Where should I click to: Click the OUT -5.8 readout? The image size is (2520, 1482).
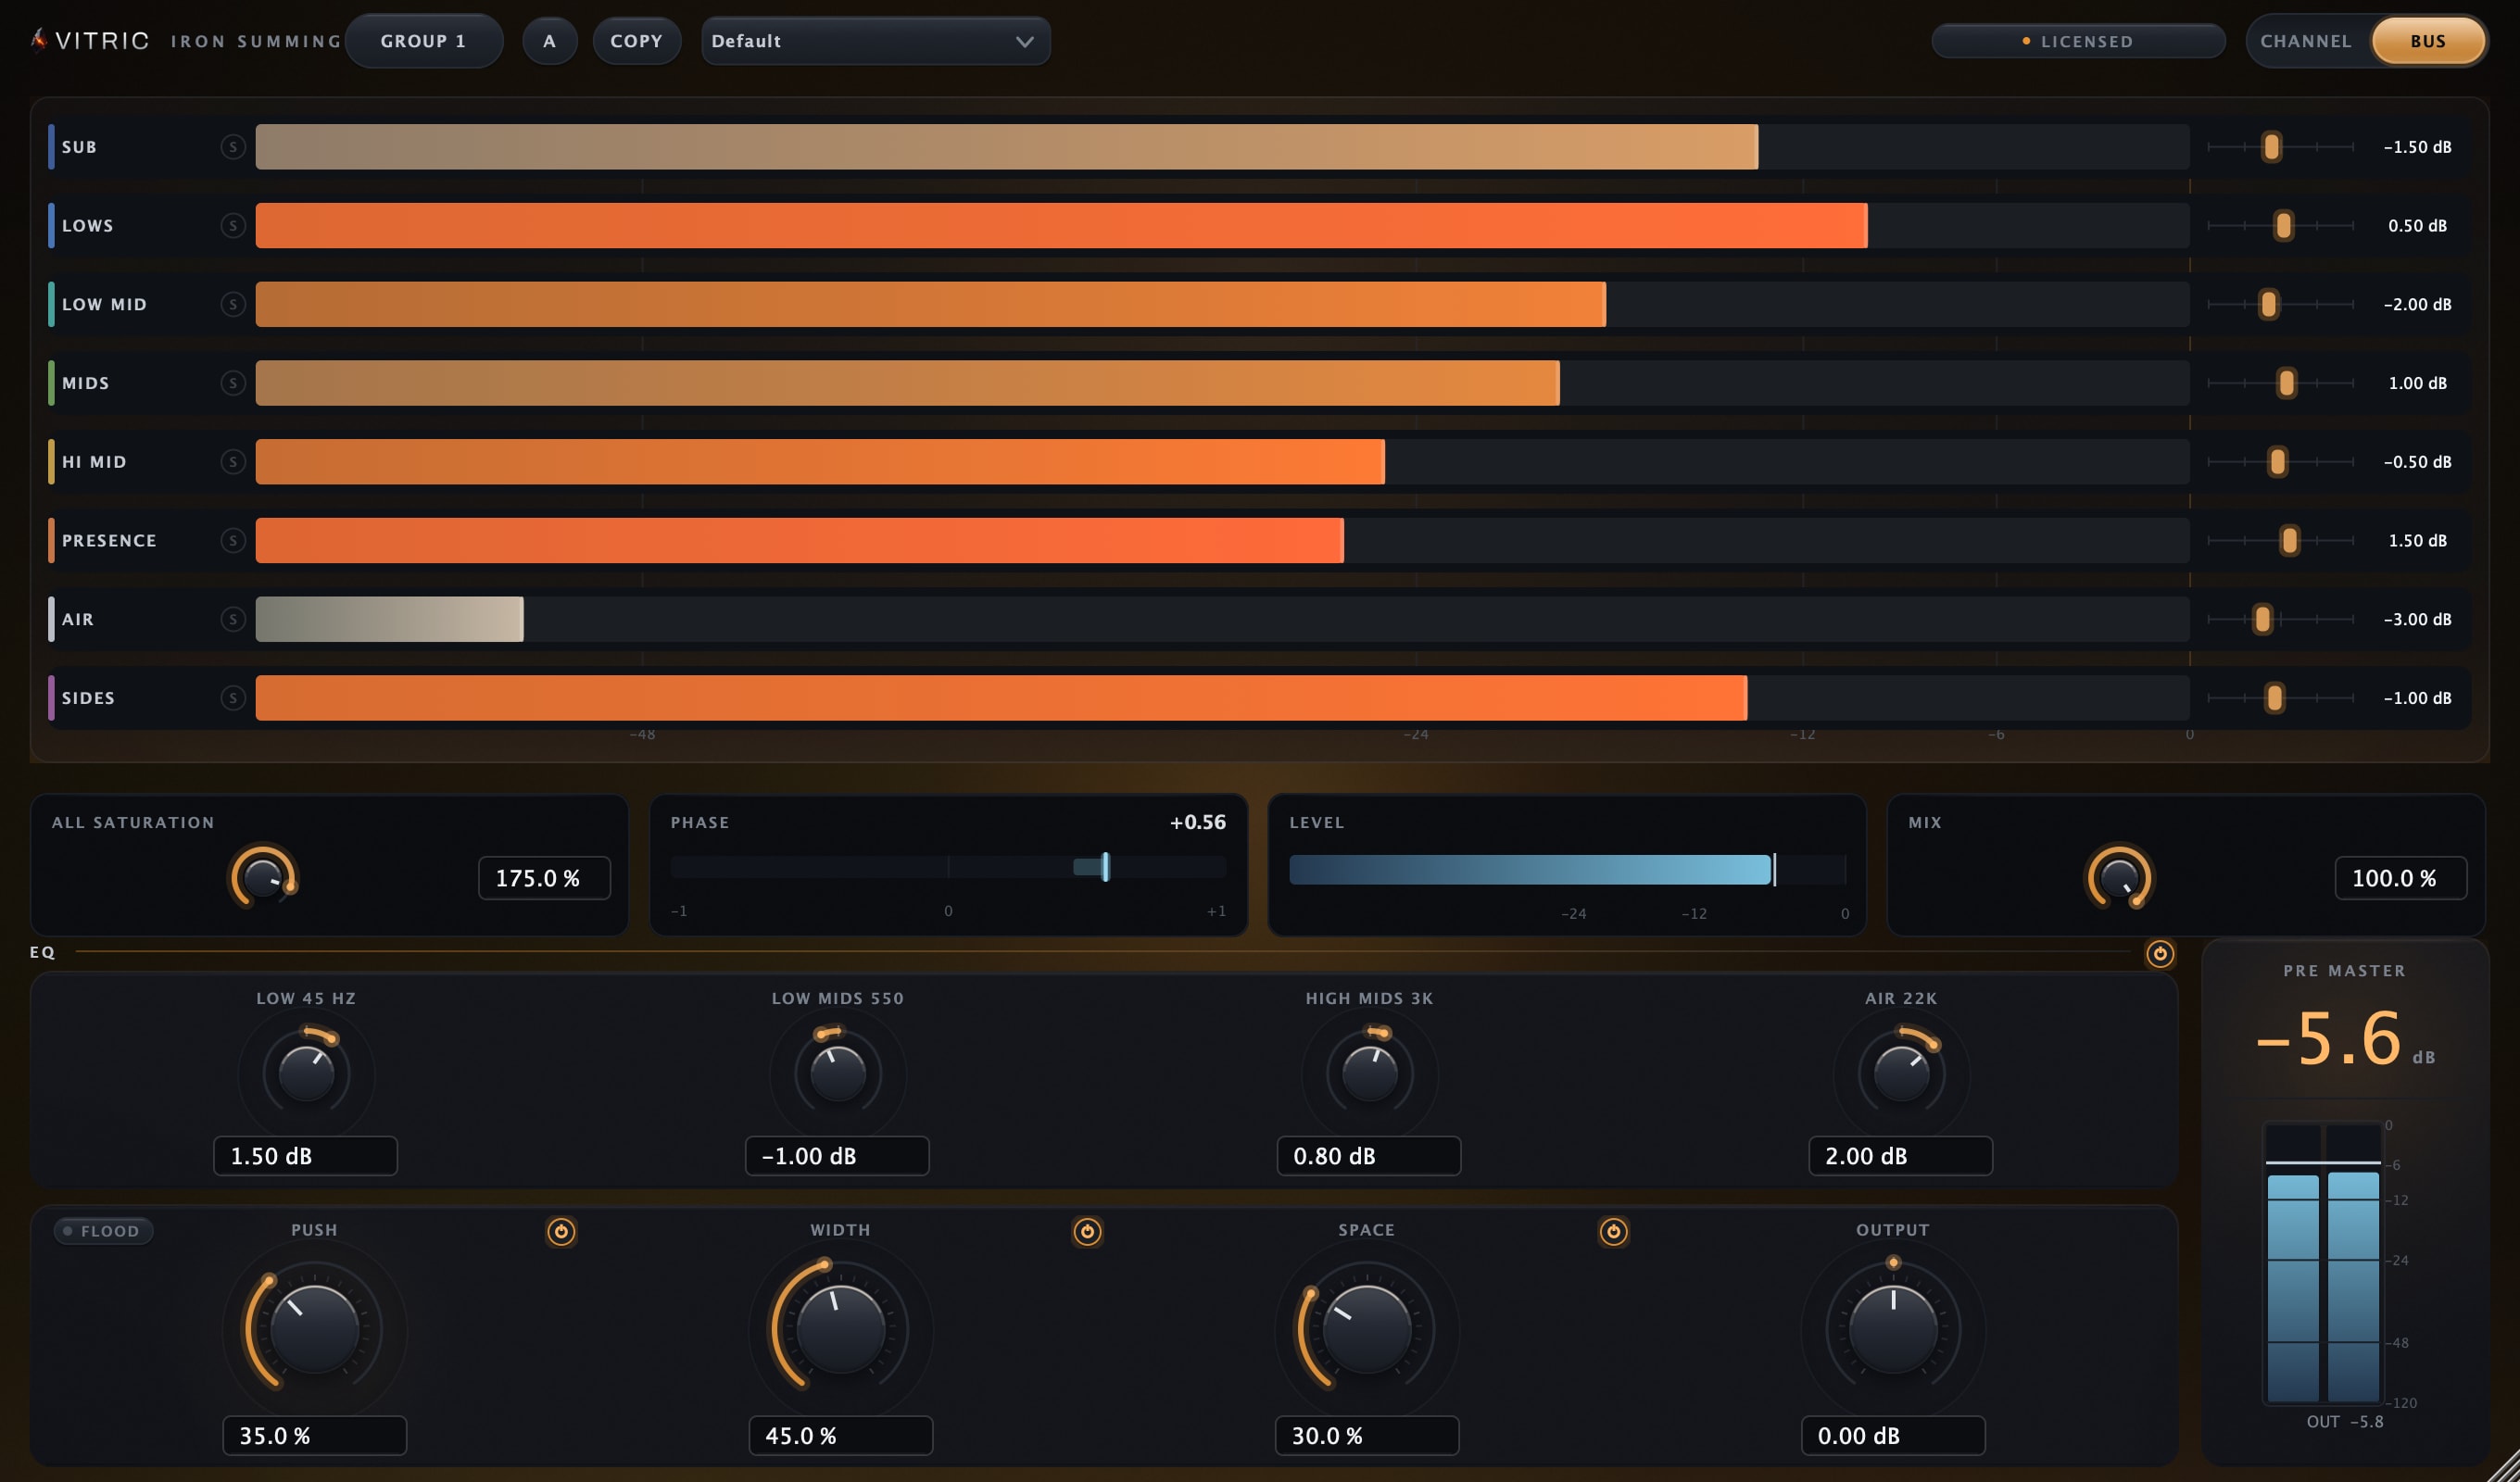[x=2344, y=1422]
